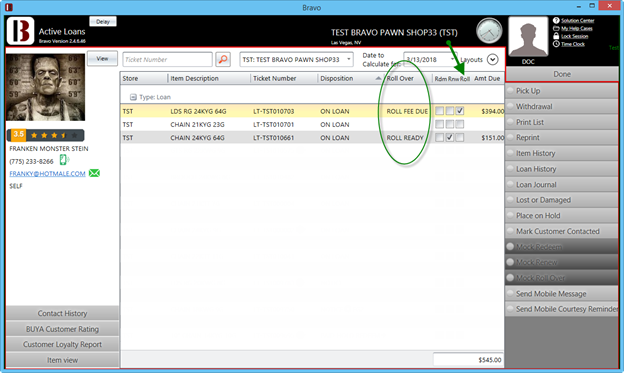Click the Delay button
Viewport: 624px width, 373px height.
click(103, 21)
